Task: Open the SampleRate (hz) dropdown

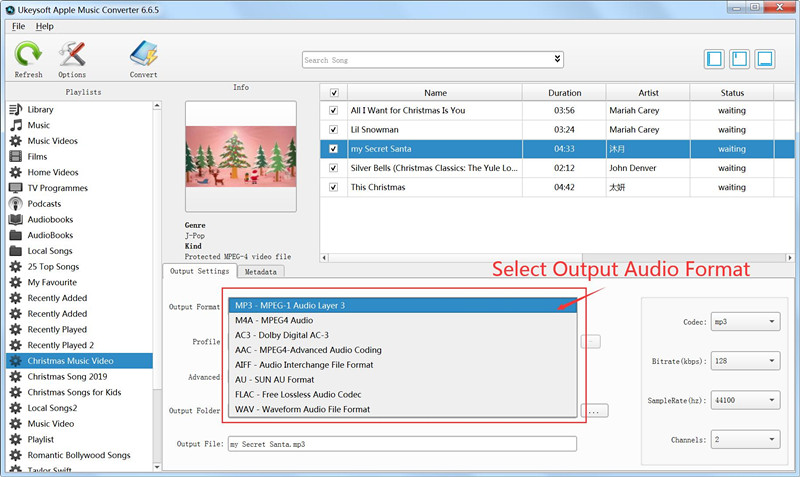Action: (x=745, y=400)
